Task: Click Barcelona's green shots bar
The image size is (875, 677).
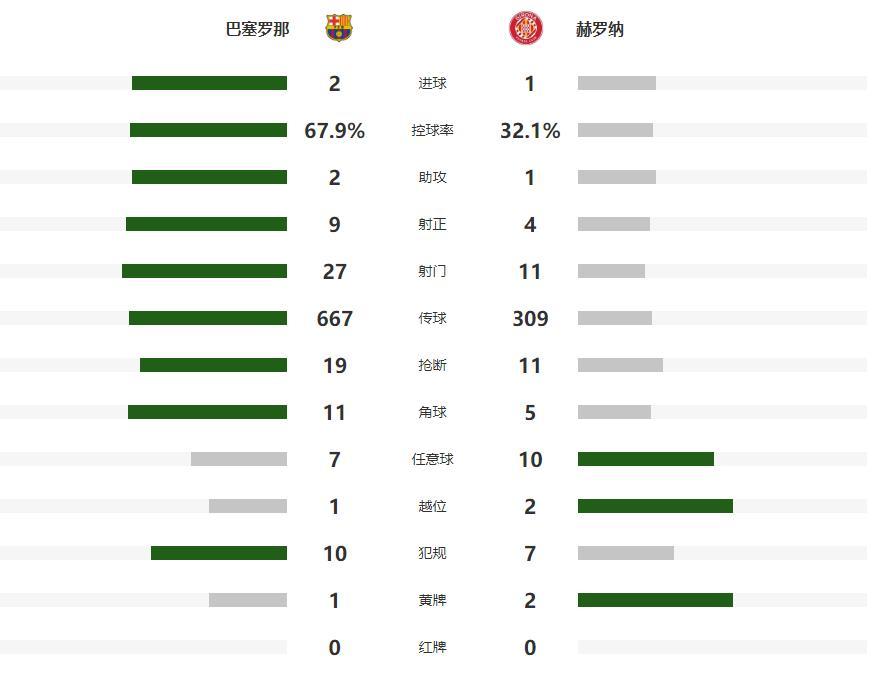Action: coord(204,271)
